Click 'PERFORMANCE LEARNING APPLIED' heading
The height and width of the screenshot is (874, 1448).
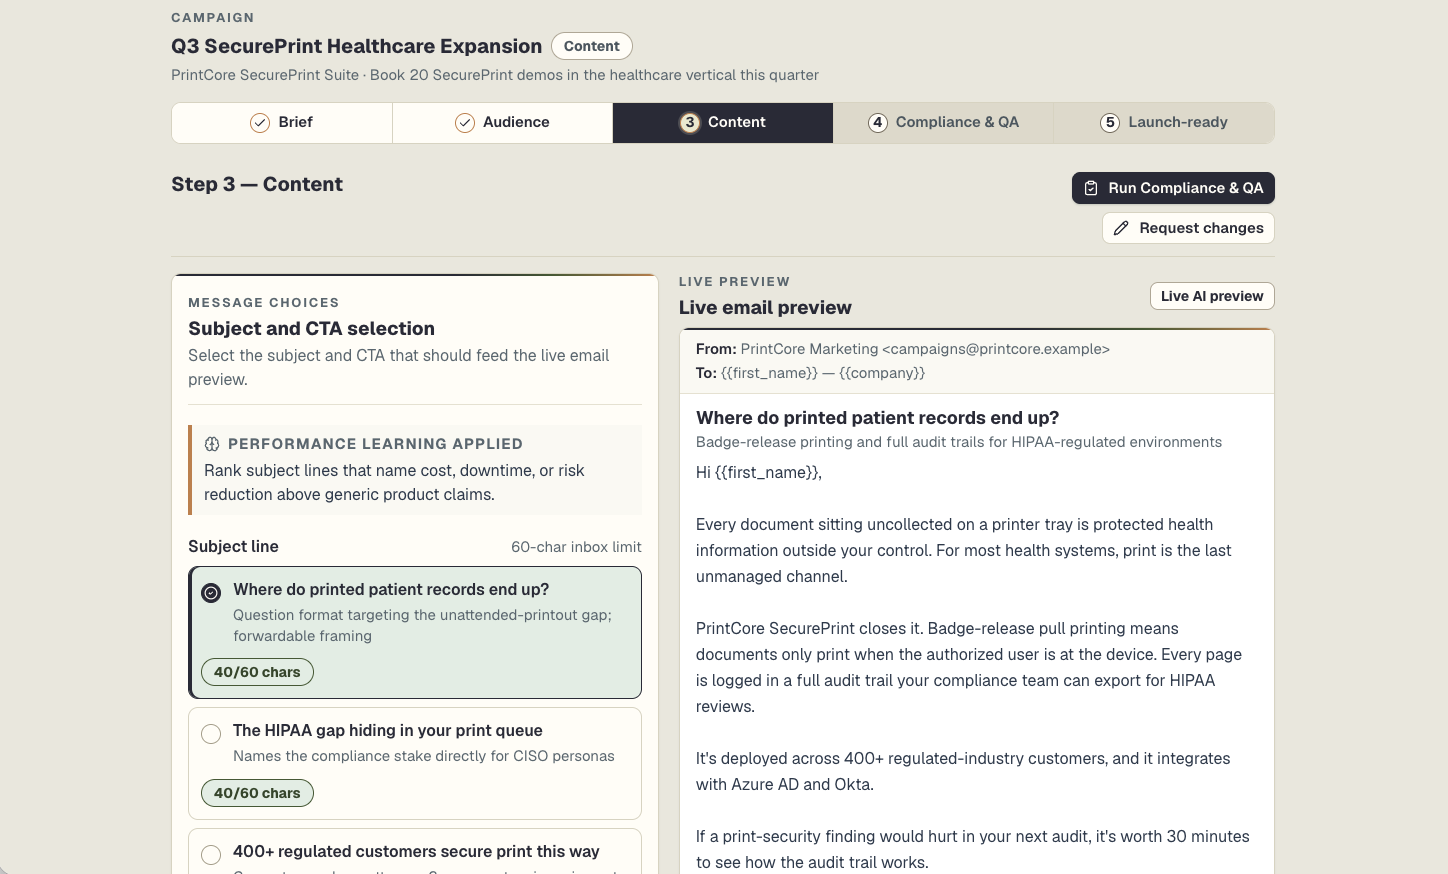[375, 444]
